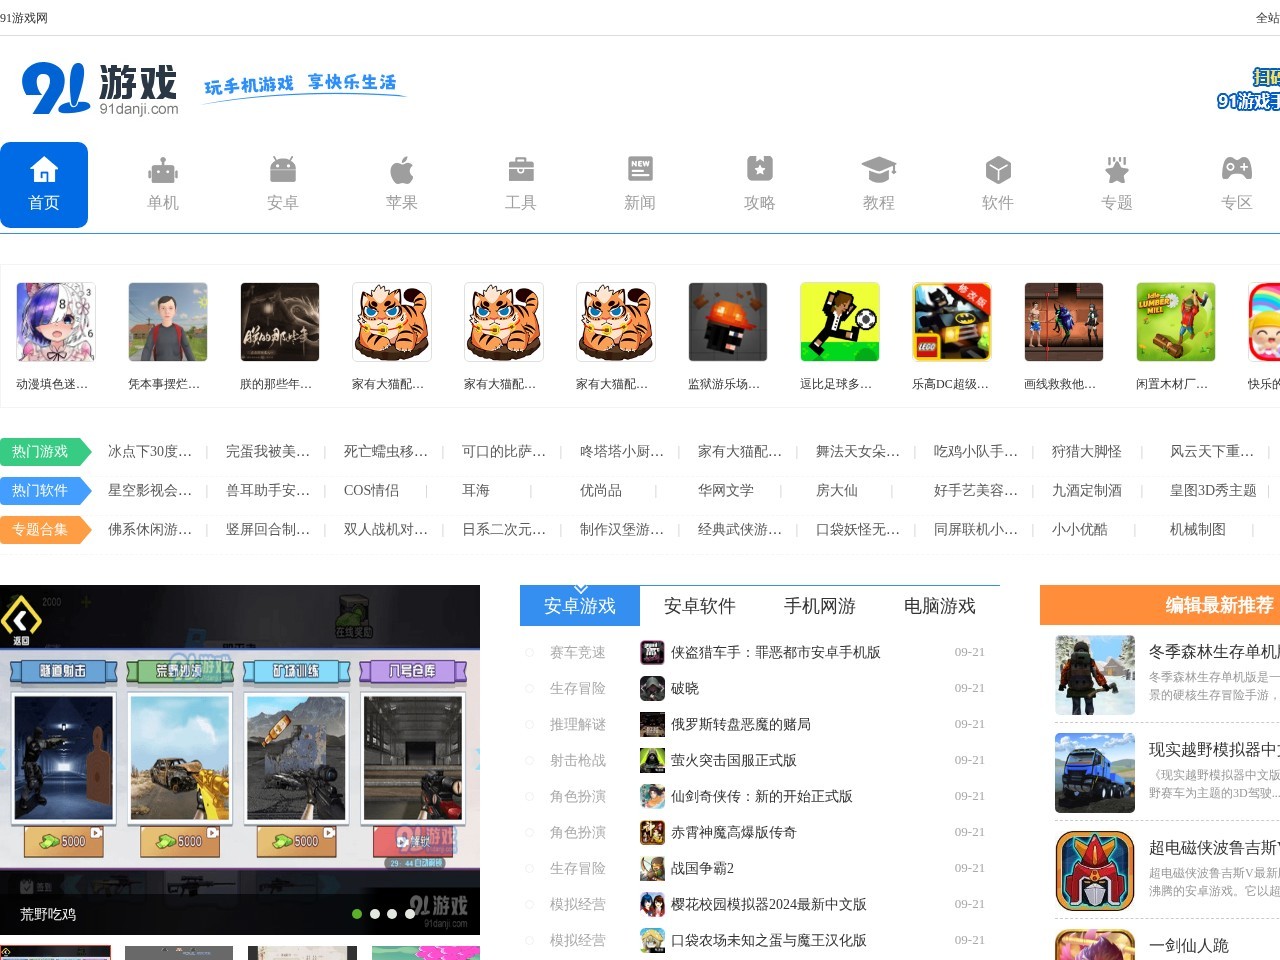Open the 机械制图 topic link

point(1198,530)
